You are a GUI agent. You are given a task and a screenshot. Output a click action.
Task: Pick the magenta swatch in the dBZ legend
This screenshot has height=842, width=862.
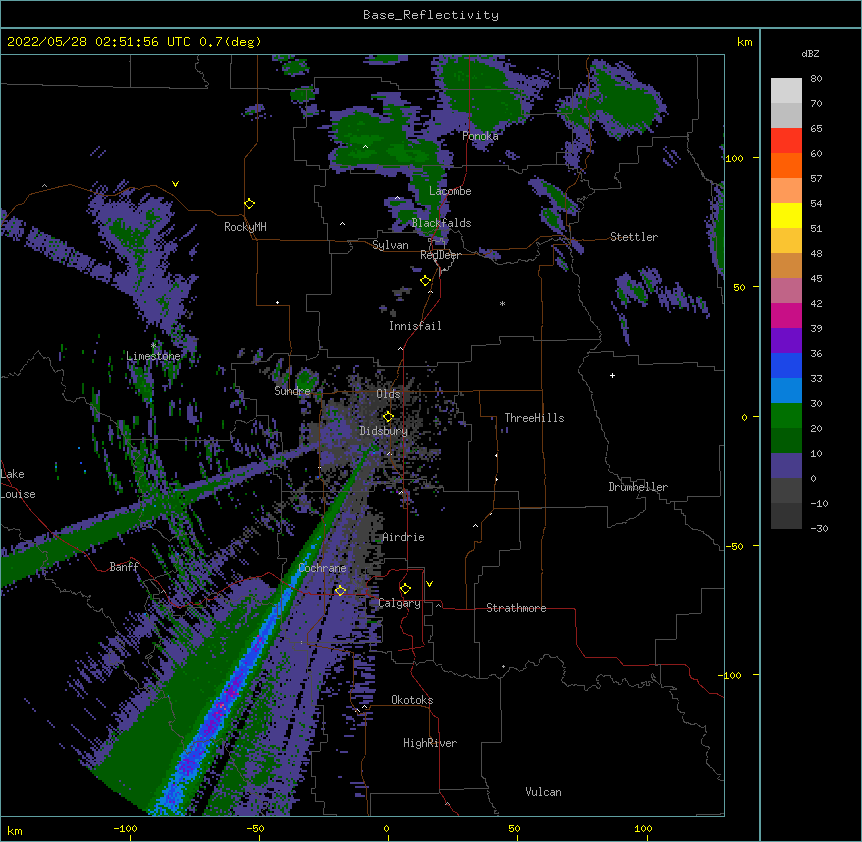[x=786, y=315]
